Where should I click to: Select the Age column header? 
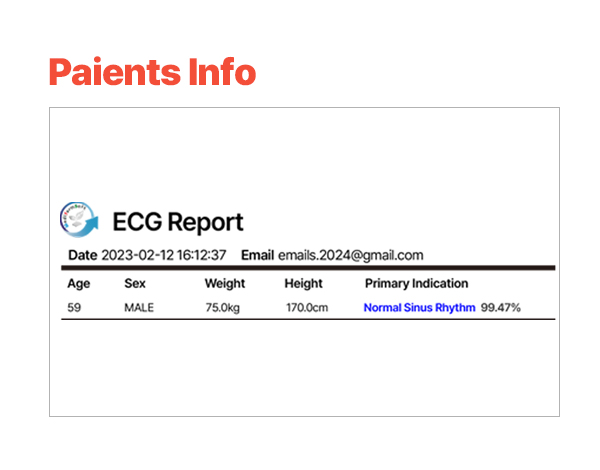pyautogui.click(x=79, y=284)
